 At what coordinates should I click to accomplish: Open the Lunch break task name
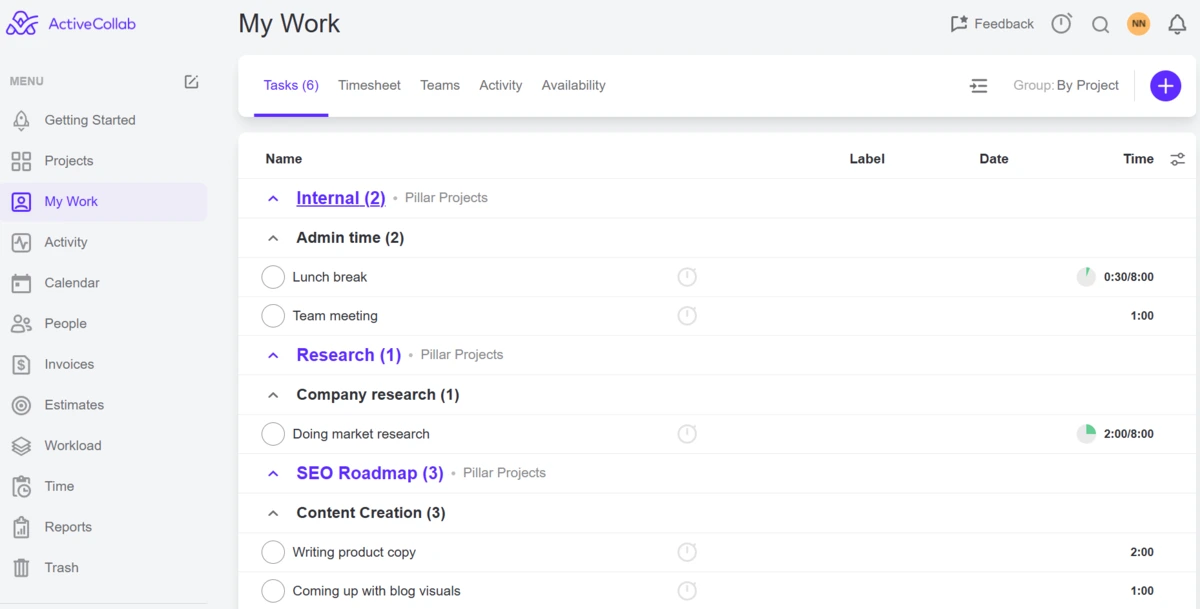330,277
